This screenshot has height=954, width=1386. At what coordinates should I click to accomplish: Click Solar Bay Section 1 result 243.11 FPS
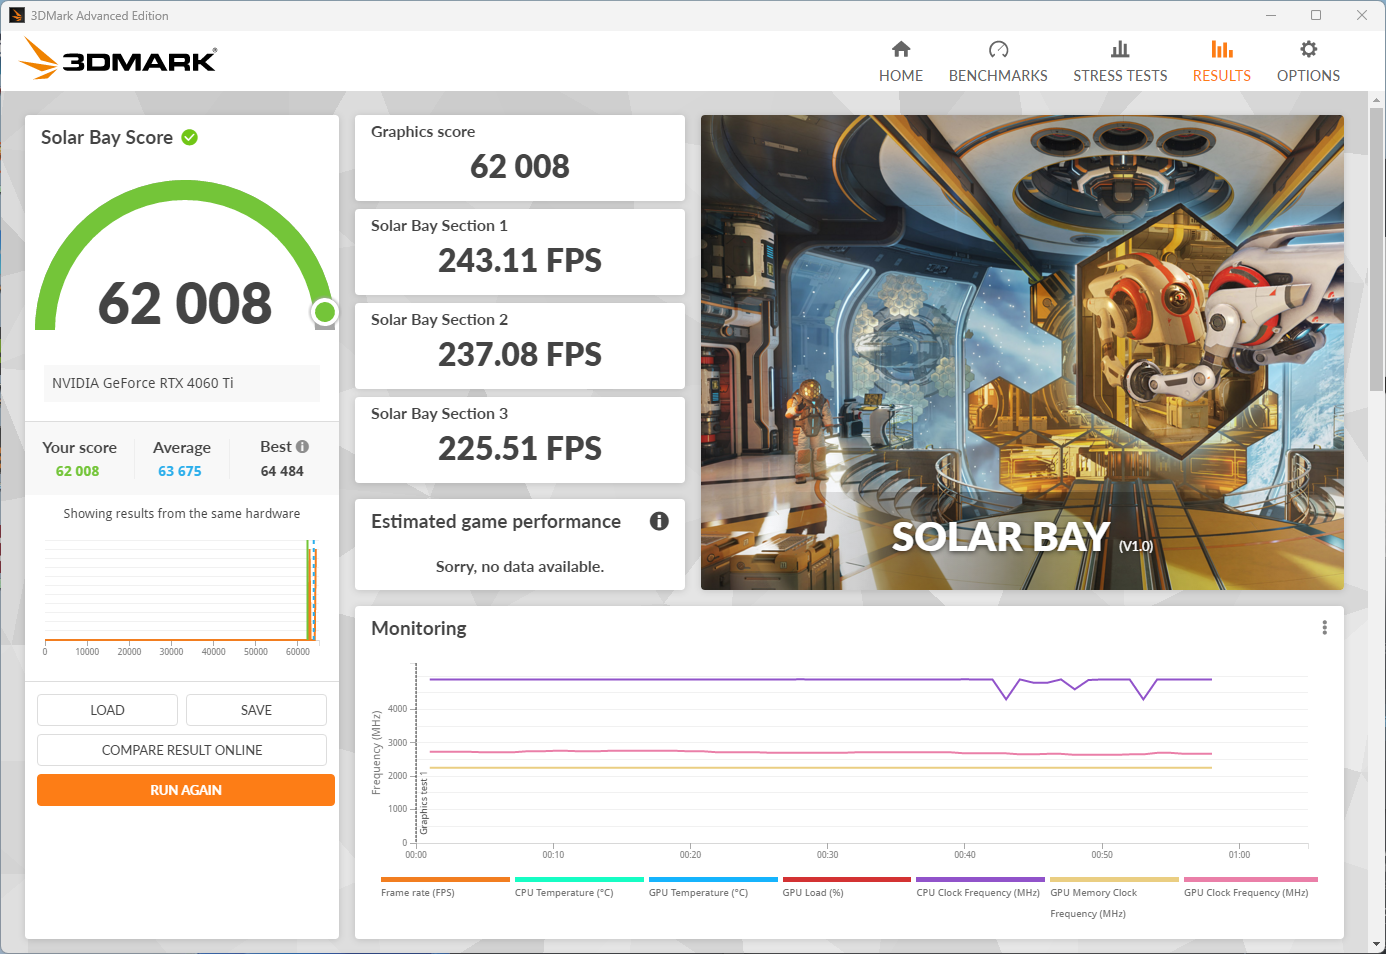(520, 260)
